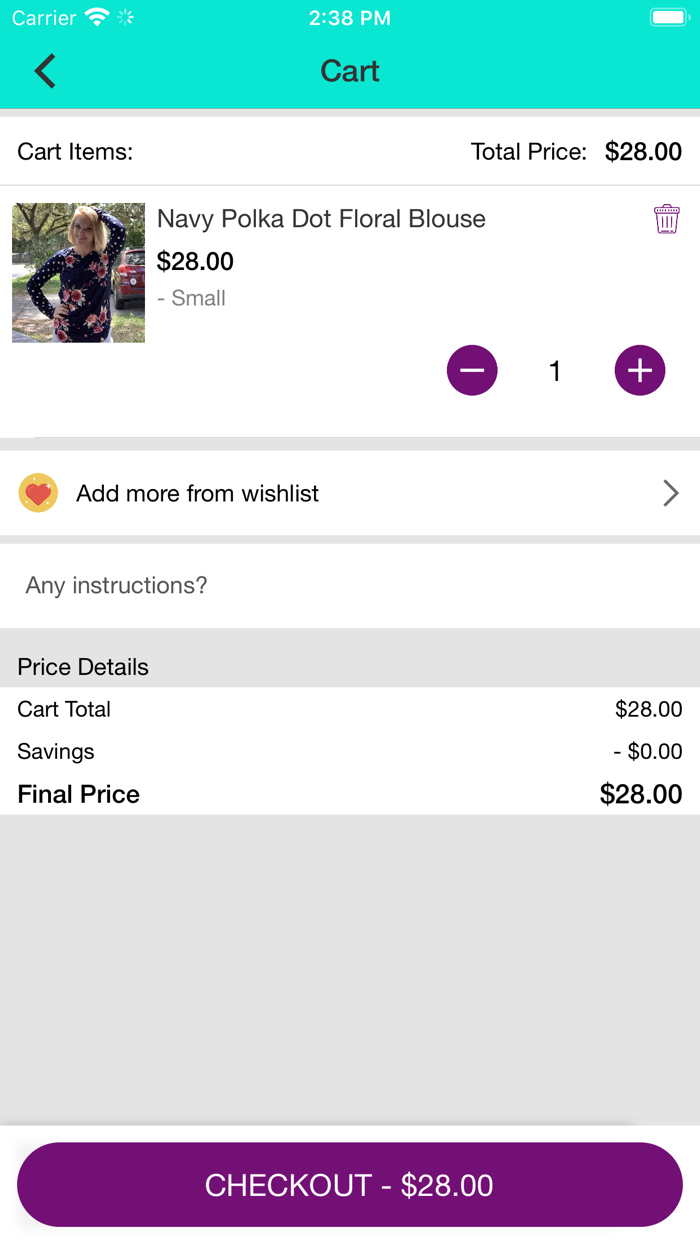
Task: Tap the Final Price amount
Action: [640, 794]
